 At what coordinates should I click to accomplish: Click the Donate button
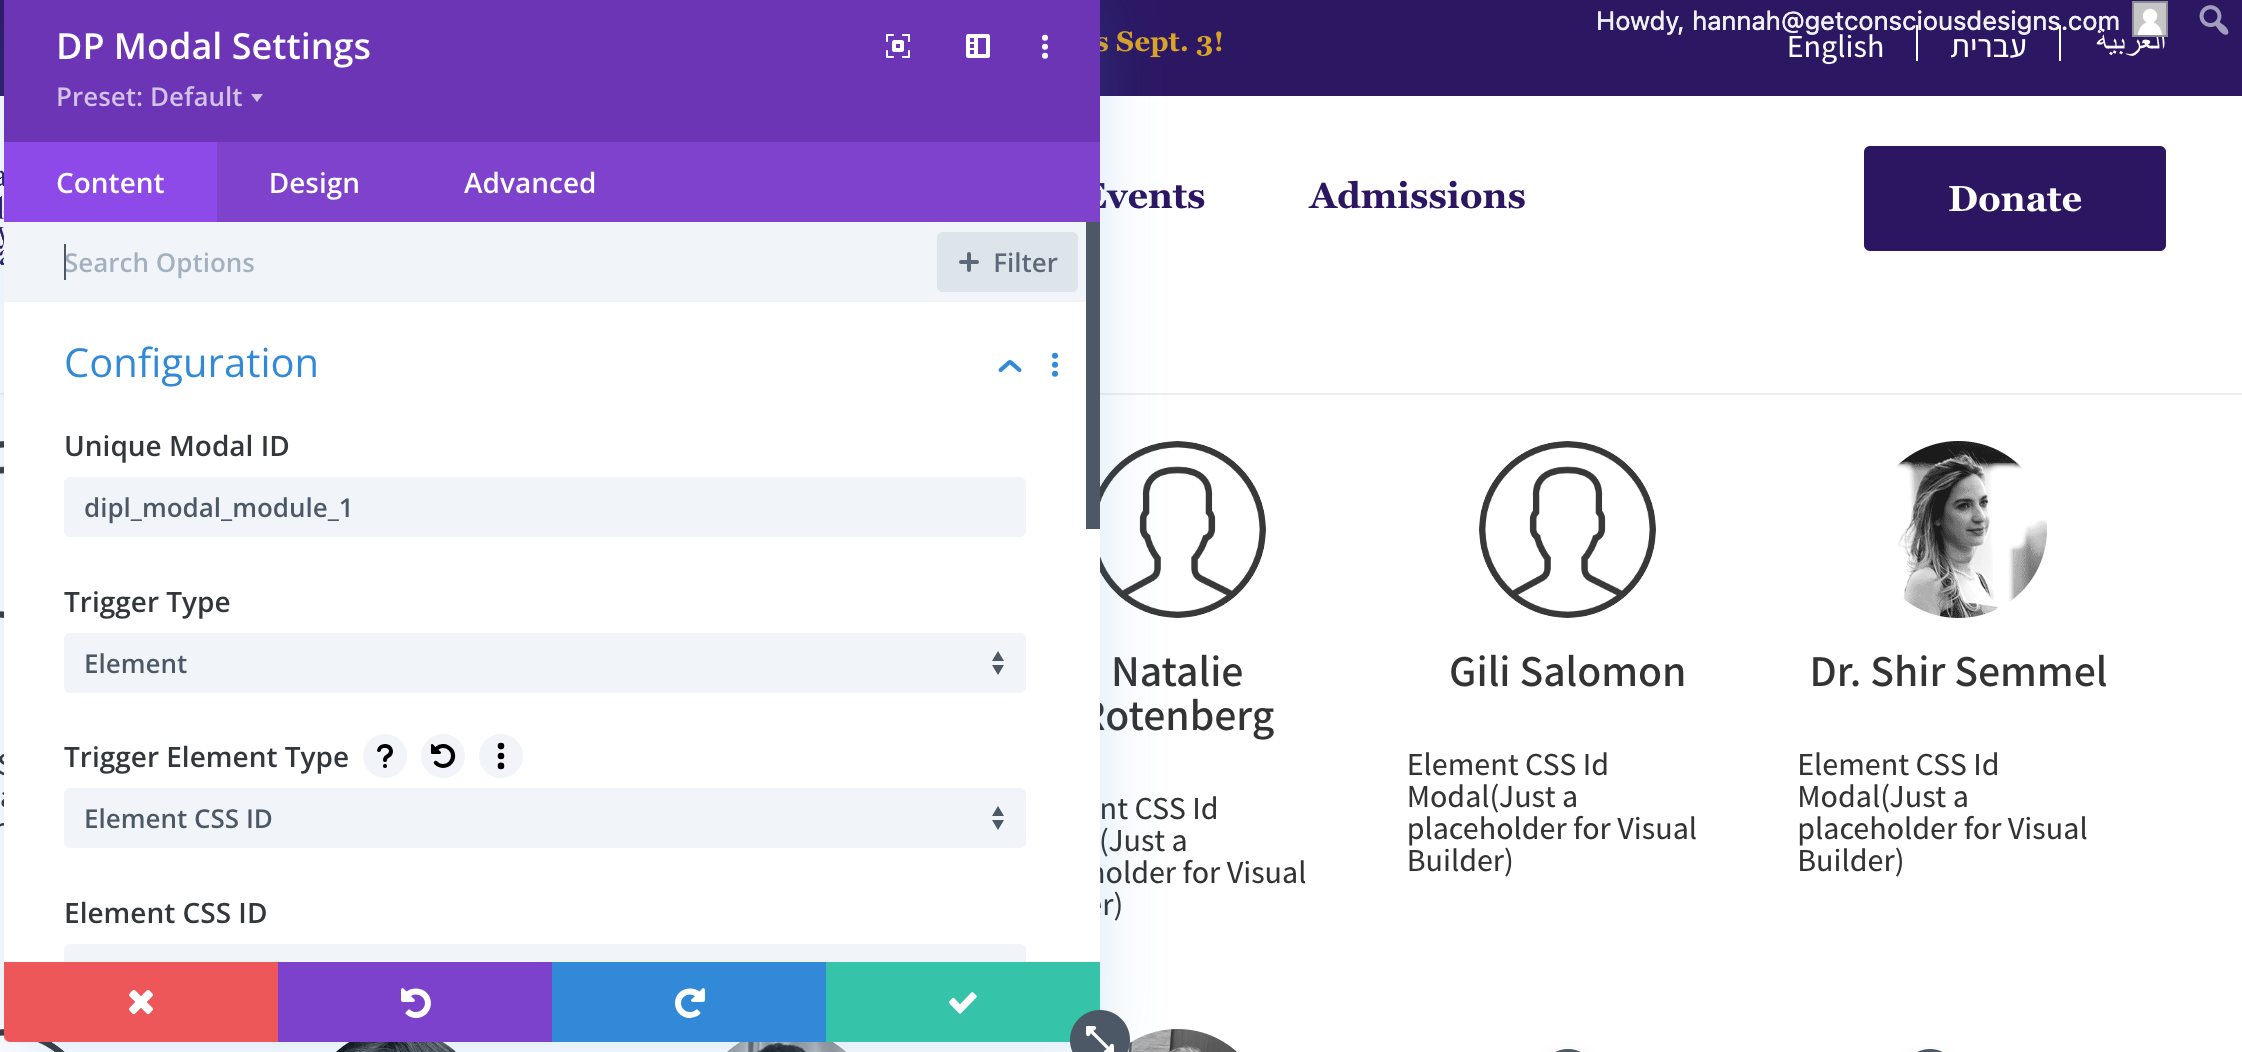(2014, 198)
